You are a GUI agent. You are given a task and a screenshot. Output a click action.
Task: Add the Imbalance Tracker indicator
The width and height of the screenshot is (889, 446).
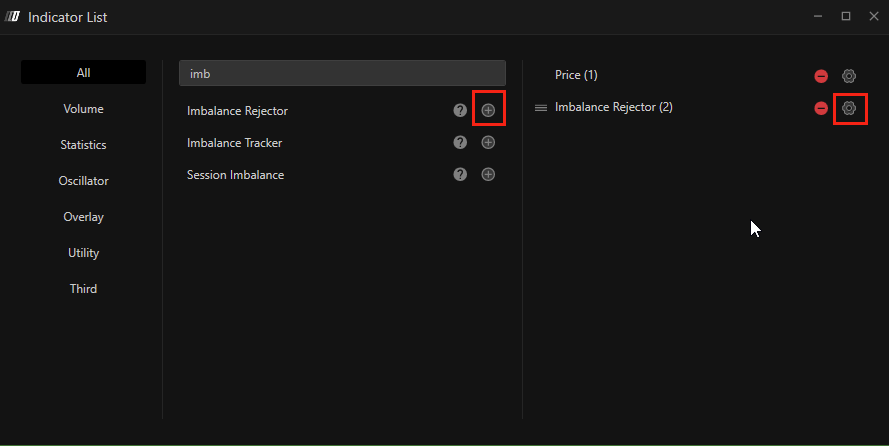[488, 142]
